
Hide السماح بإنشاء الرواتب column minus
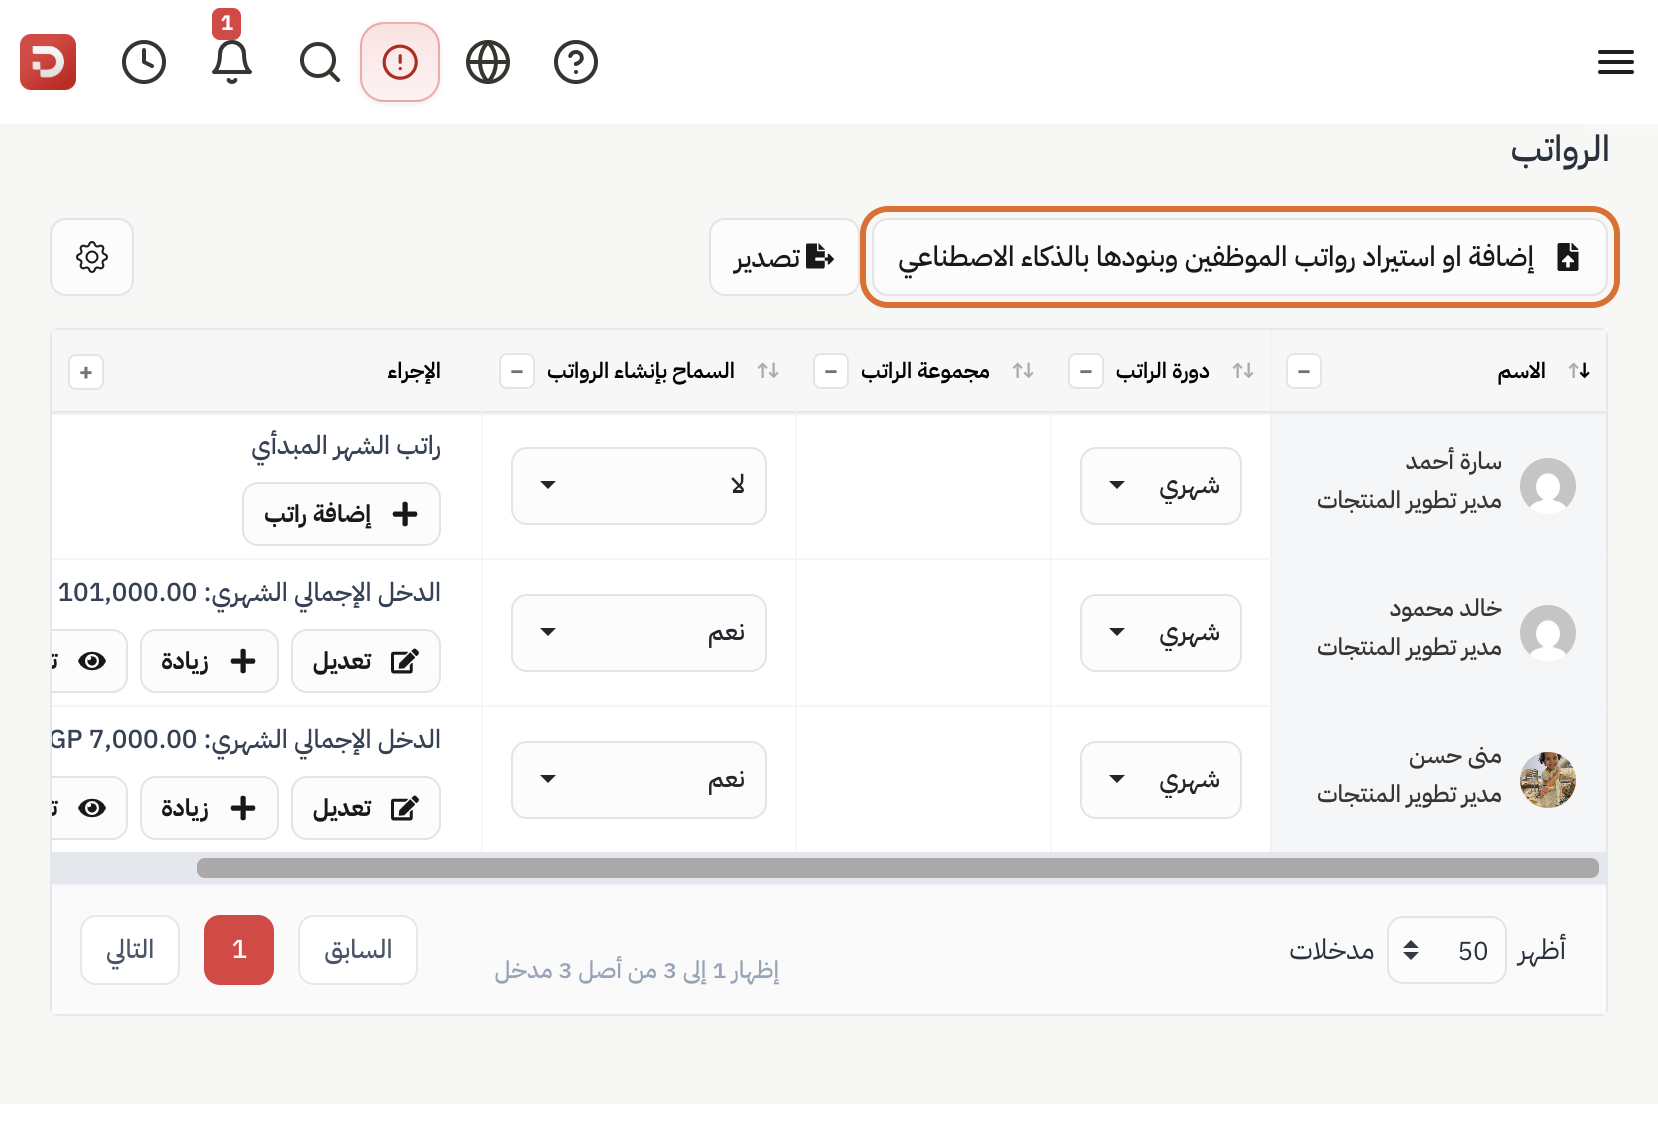coord(517,371)
